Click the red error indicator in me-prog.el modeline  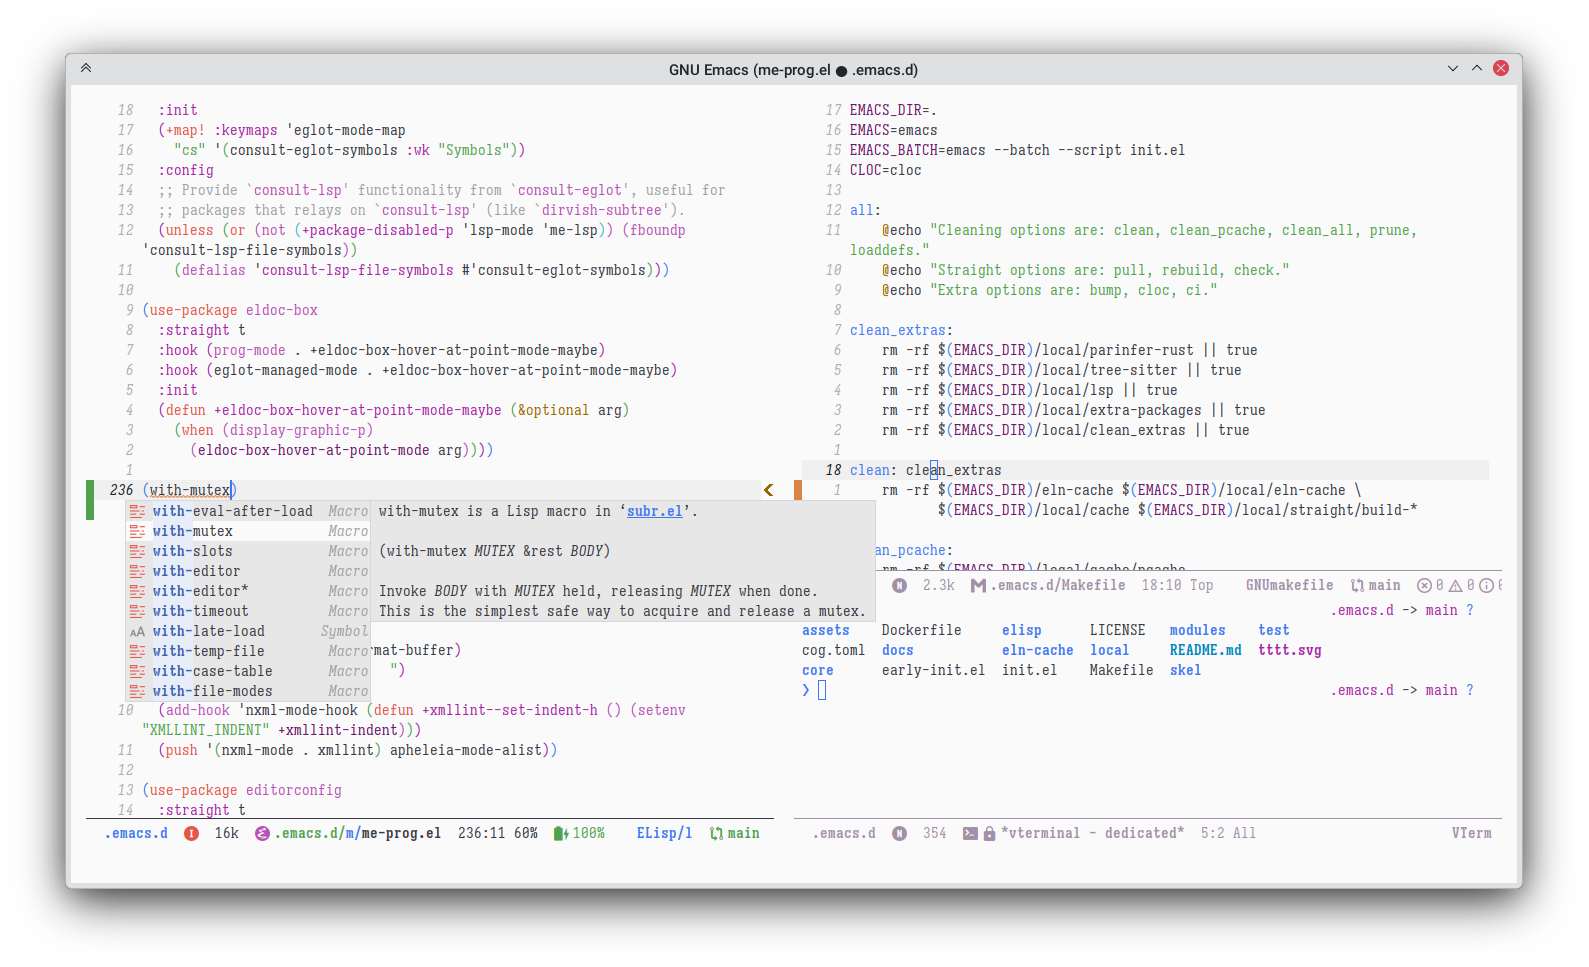coord(191,833)
